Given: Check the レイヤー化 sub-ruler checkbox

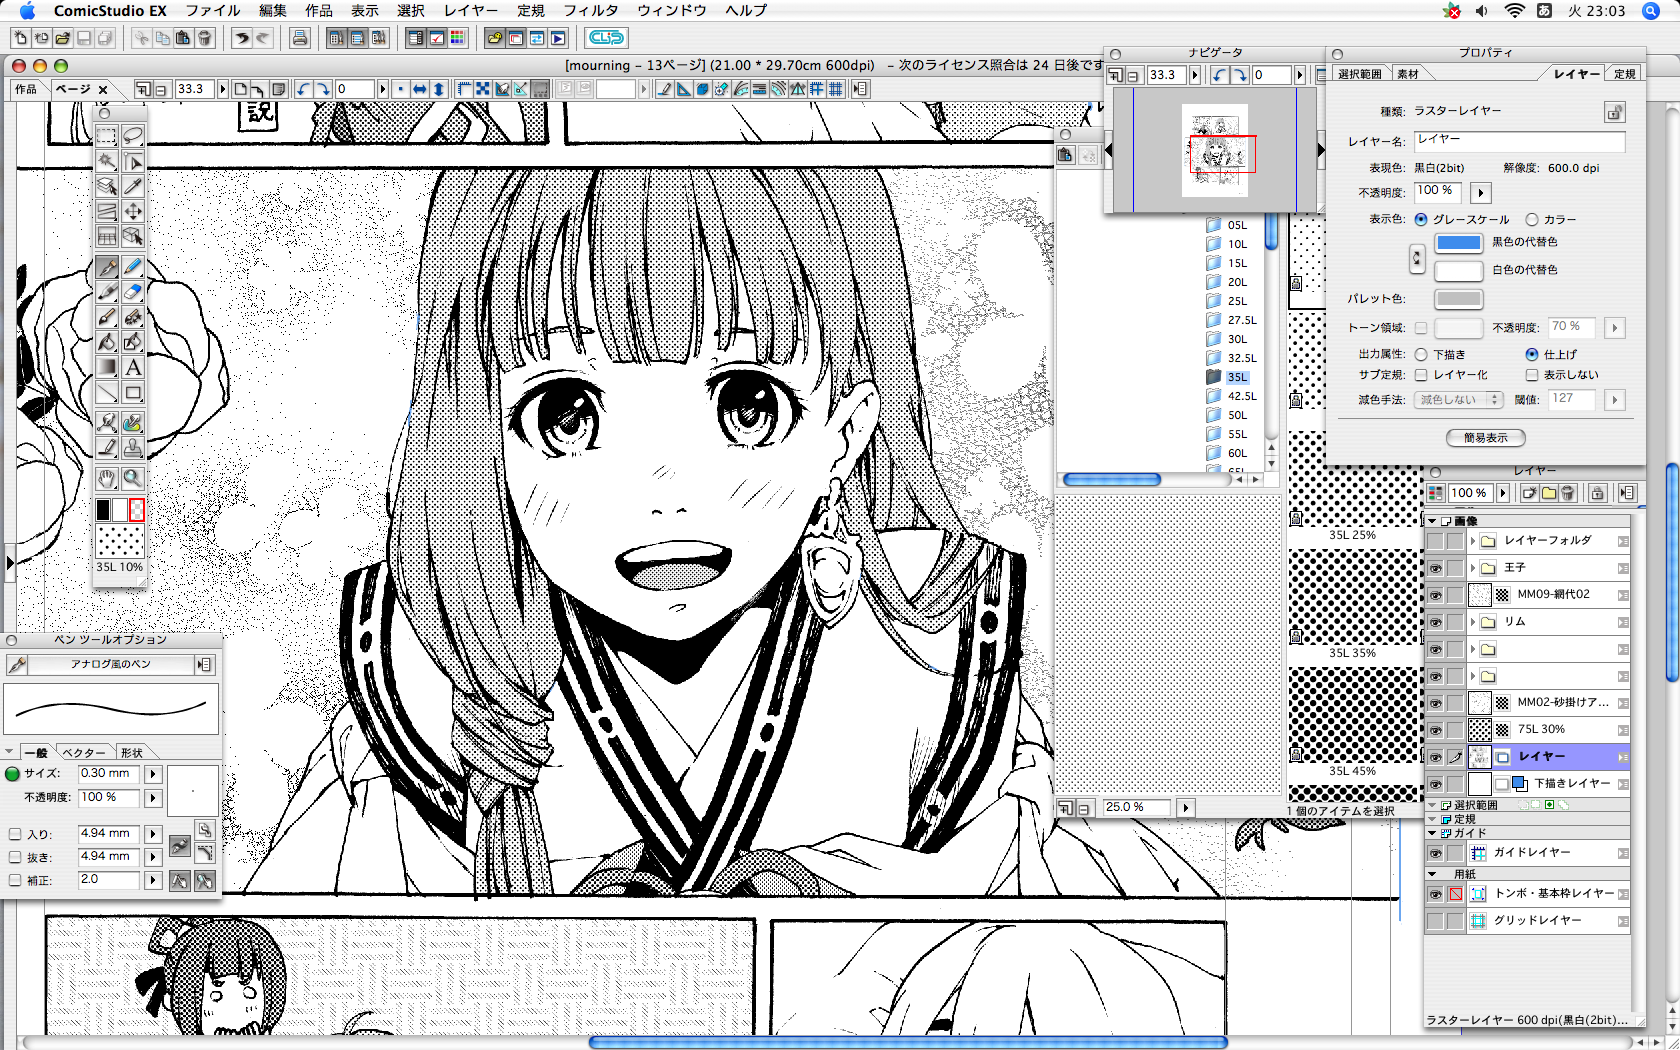Looking at the screenshot, I should click(x=1421, y=375).
